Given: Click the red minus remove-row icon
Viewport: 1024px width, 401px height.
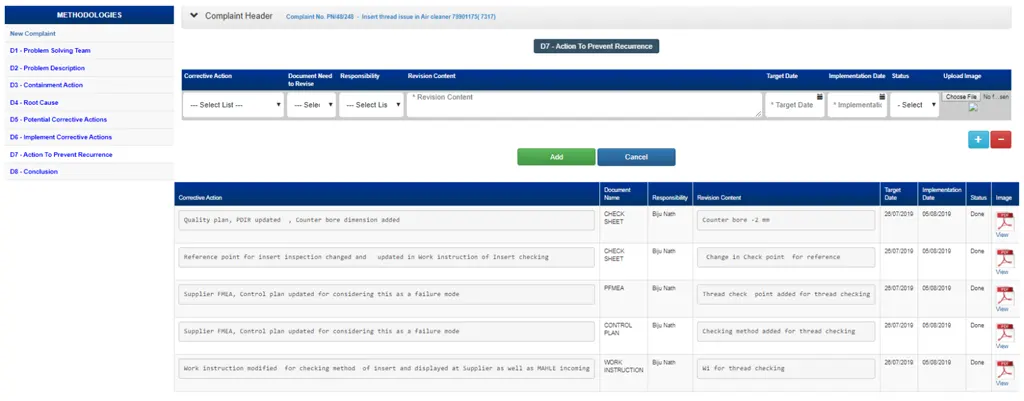Looking at the screenshot, I should click(1000, 140).
